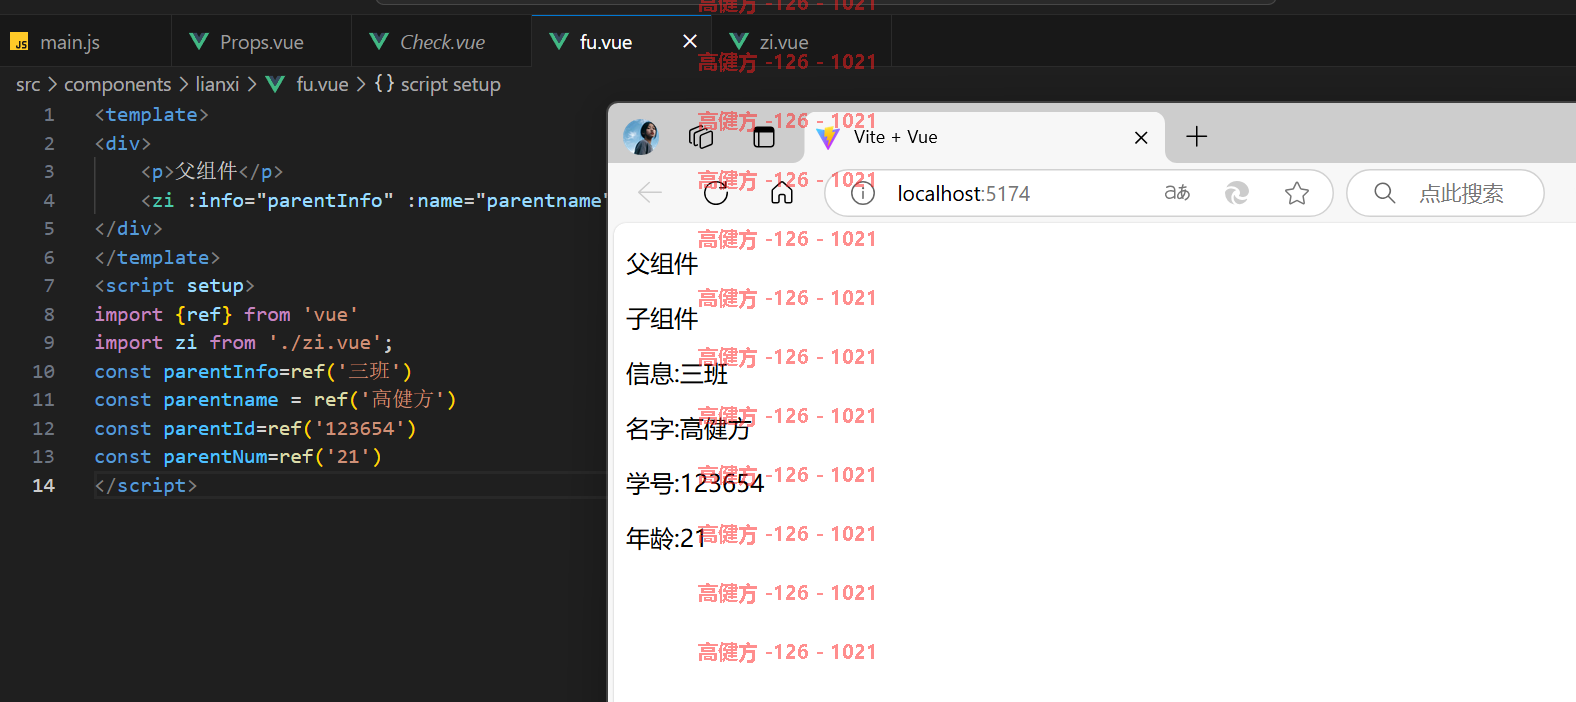The width and height of the screenshot is (1576, 702).
Task: Close the fu.vue tab
Action: (689, 41)
